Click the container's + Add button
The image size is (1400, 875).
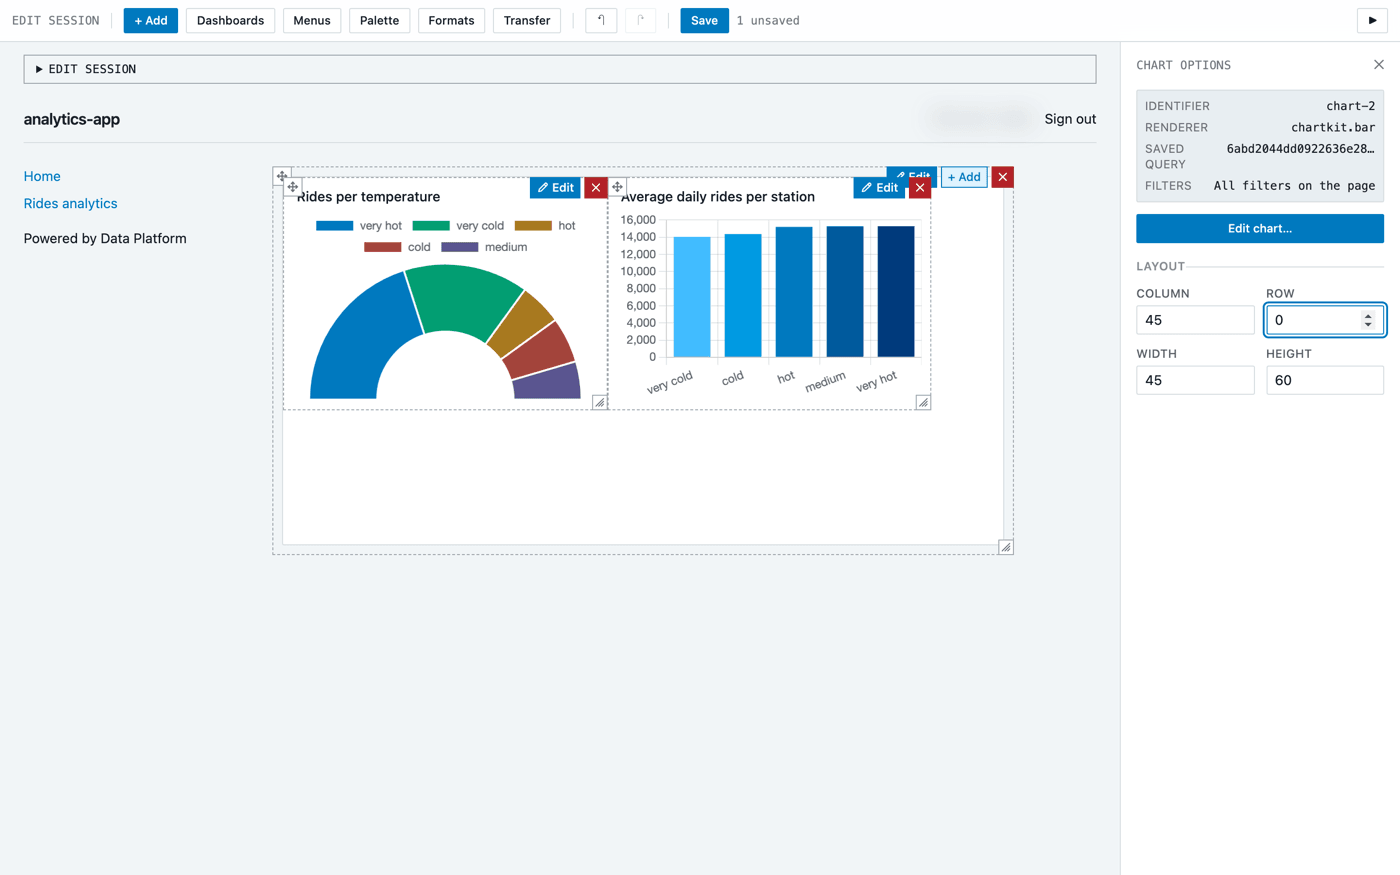tap(964, 177)
